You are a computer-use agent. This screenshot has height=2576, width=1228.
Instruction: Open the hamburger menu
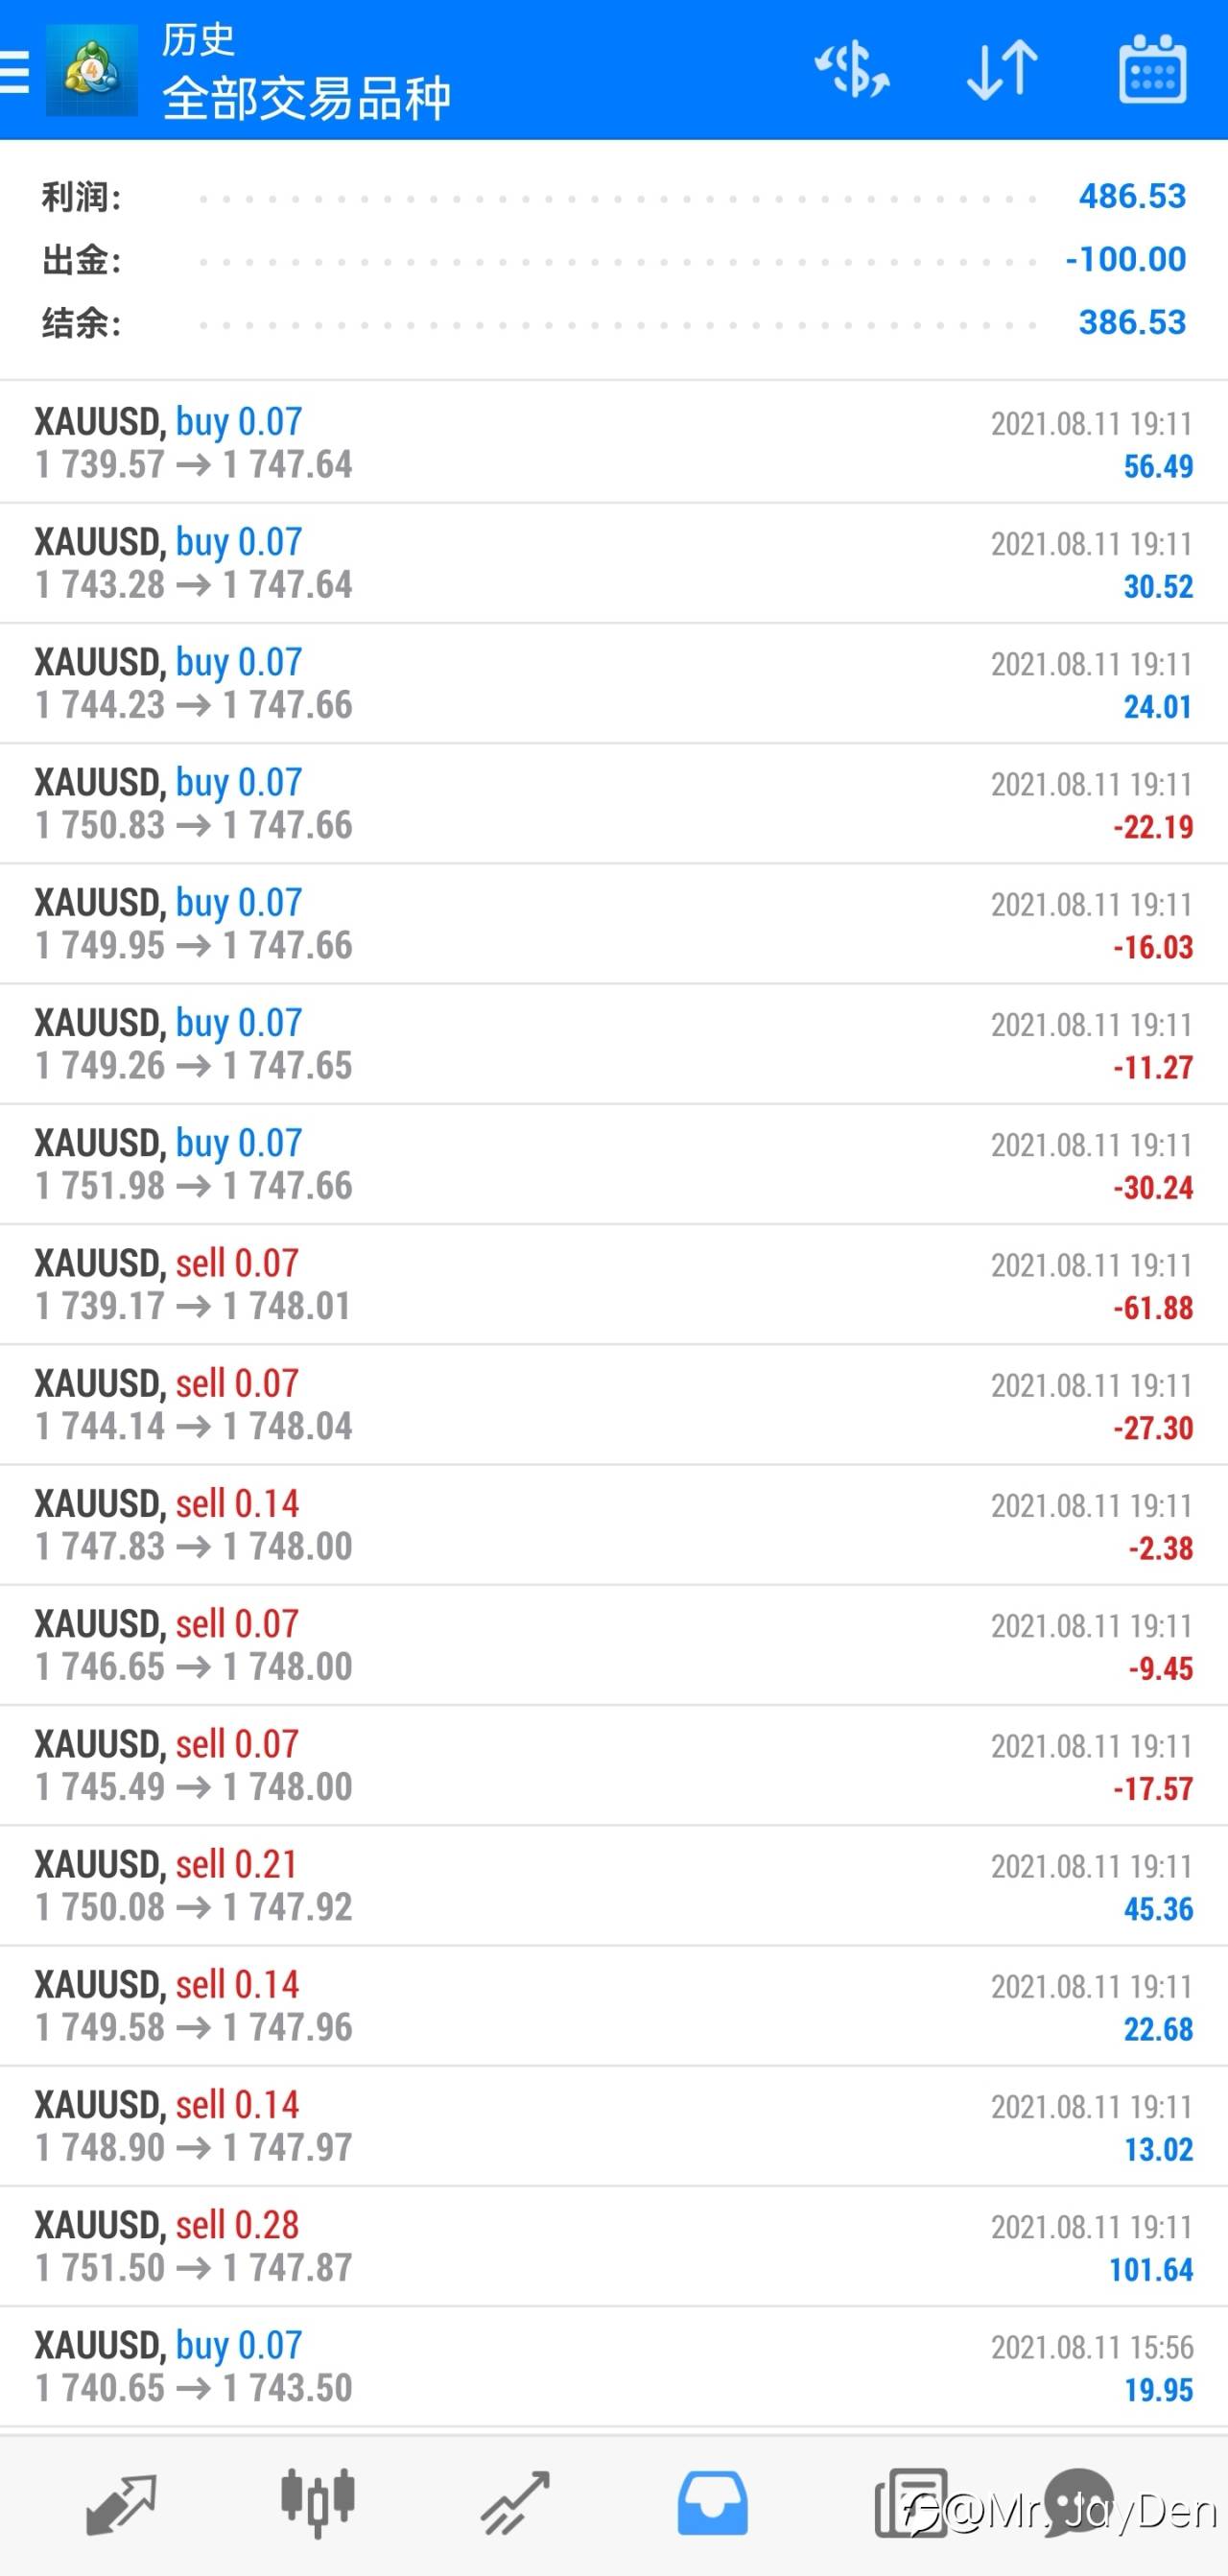tap(14, 71)
